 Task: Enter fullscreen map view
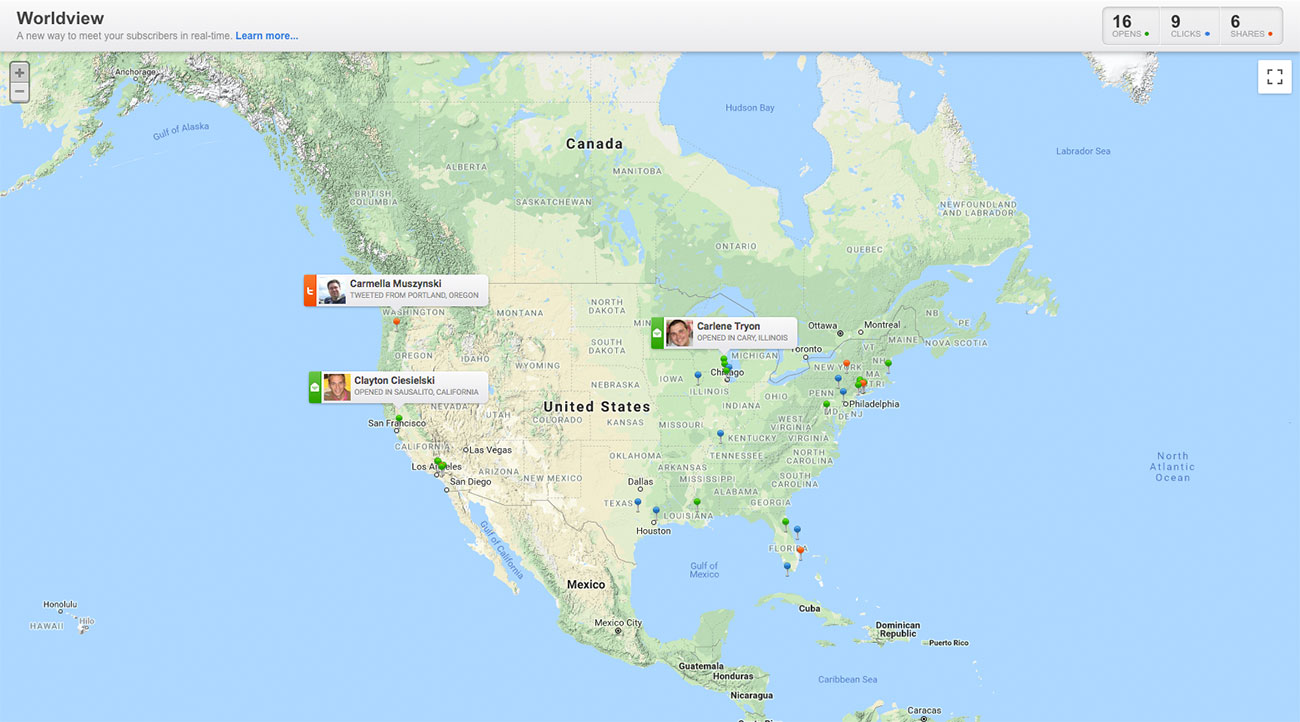tap(1274, 77)
